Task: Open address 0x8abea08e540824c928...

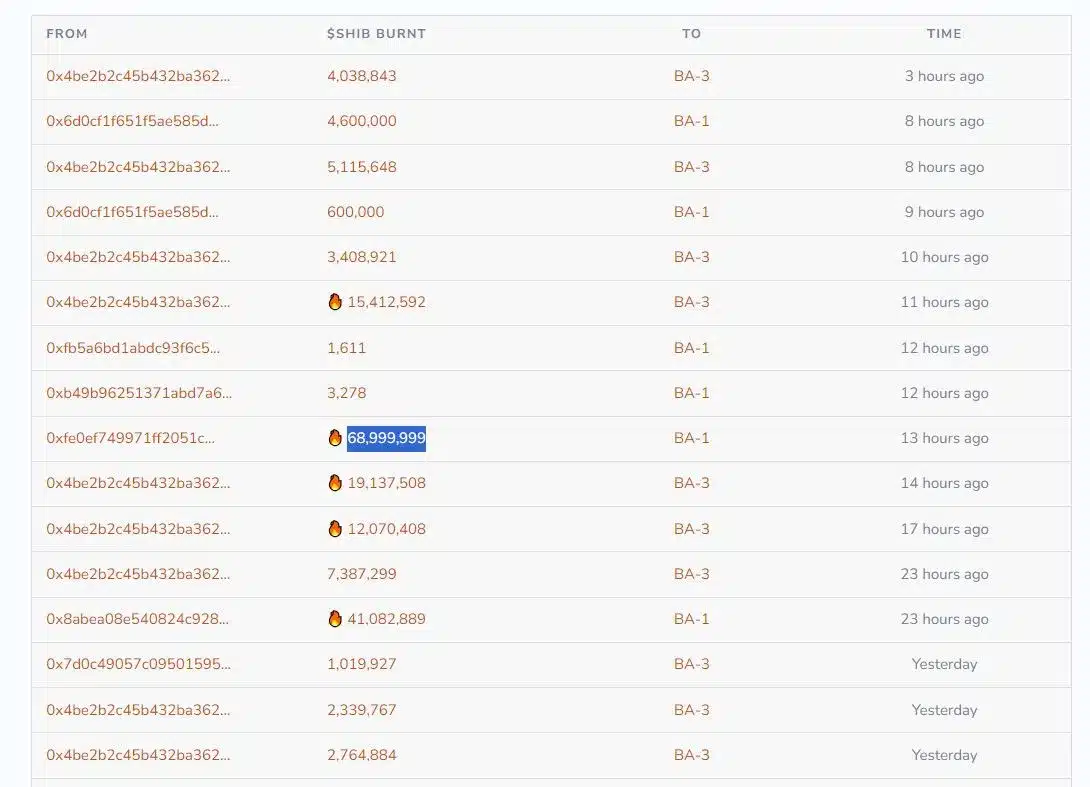Action: pos(138,619)
